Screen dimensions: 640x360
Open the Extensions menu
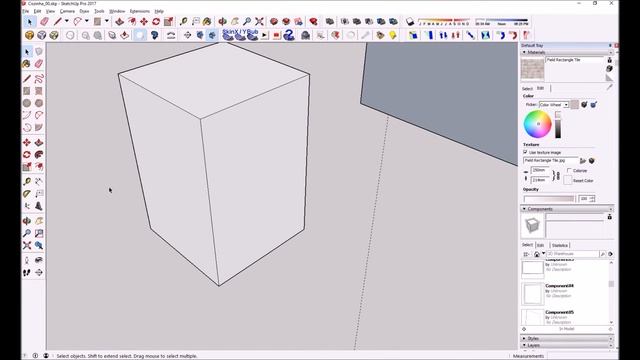[x=140, y=11]
